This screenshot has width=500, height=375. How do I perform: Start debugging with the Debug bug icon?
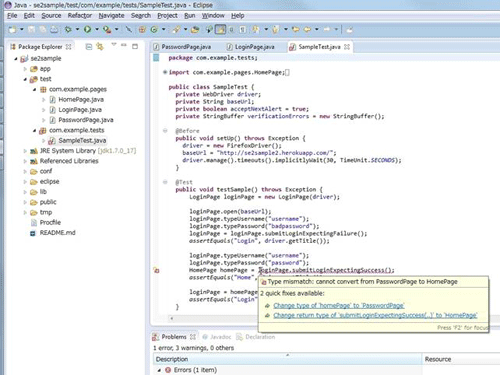tap(68, 30)
